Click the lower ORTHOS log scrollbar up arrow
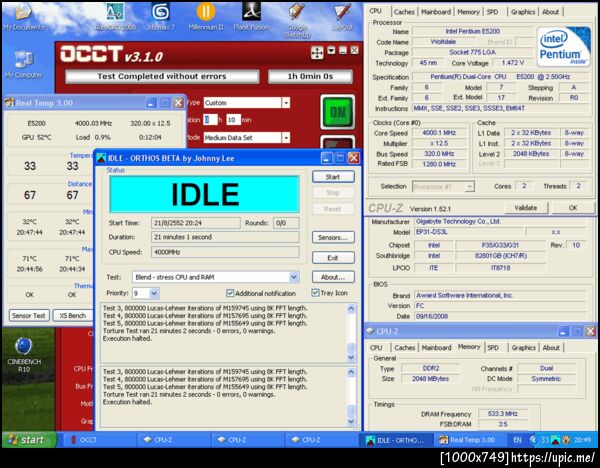 pyautogui.click(x=351, y=372)
